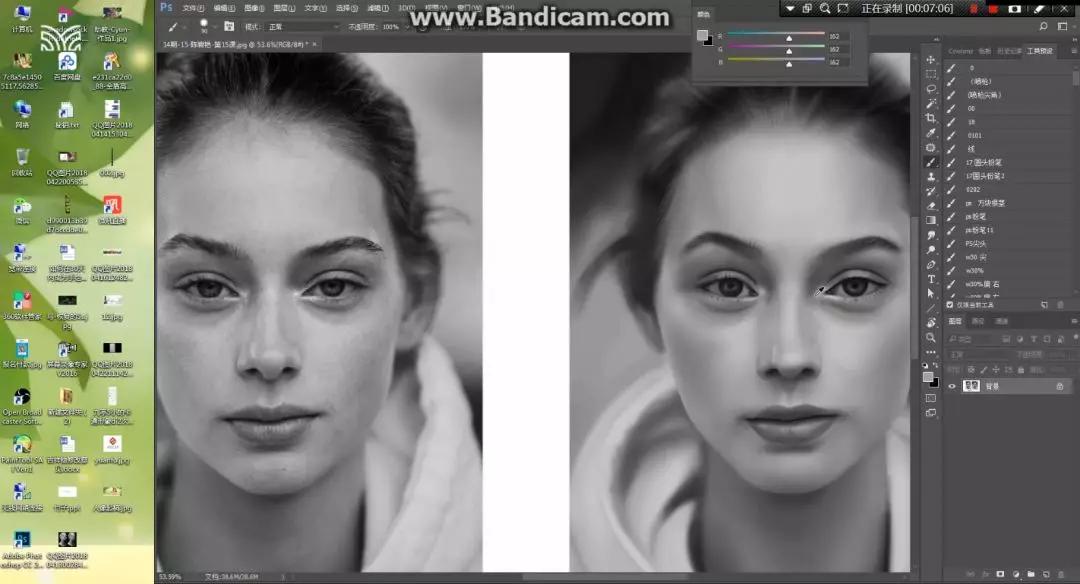Toggle visibility of the 背景 layer
1080x584 pixels.
click(x=952, y=386)
